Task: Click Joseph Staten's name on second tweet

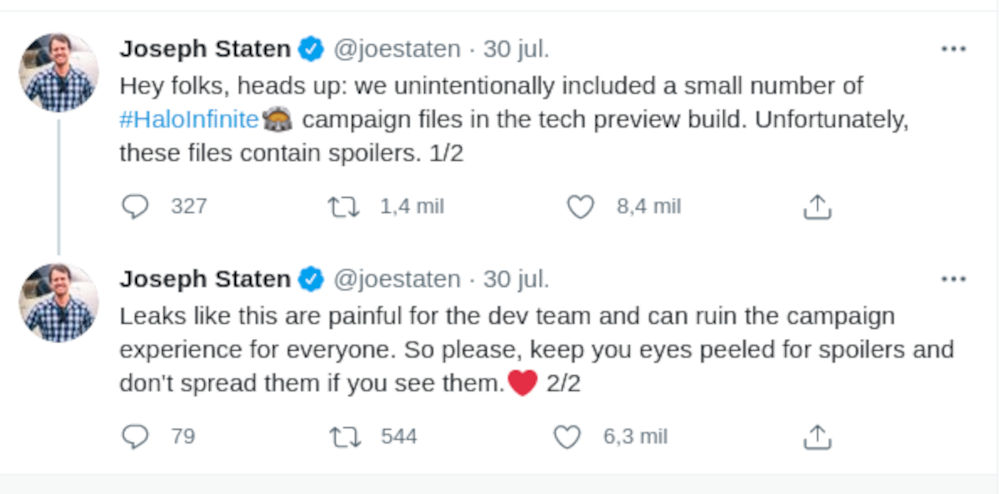Action: [x=205, y=279]
